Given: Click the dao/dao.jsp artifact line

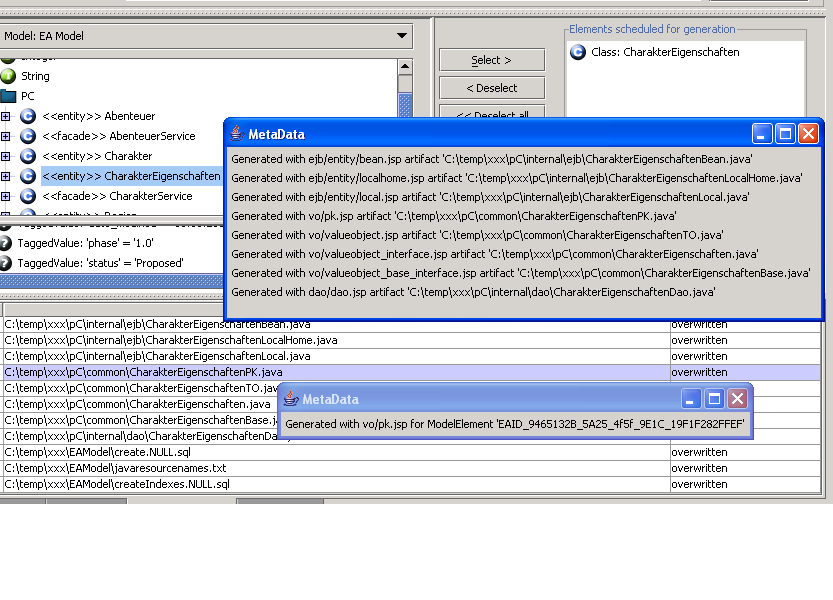Looking at the screenshot, I should [473, 292].
